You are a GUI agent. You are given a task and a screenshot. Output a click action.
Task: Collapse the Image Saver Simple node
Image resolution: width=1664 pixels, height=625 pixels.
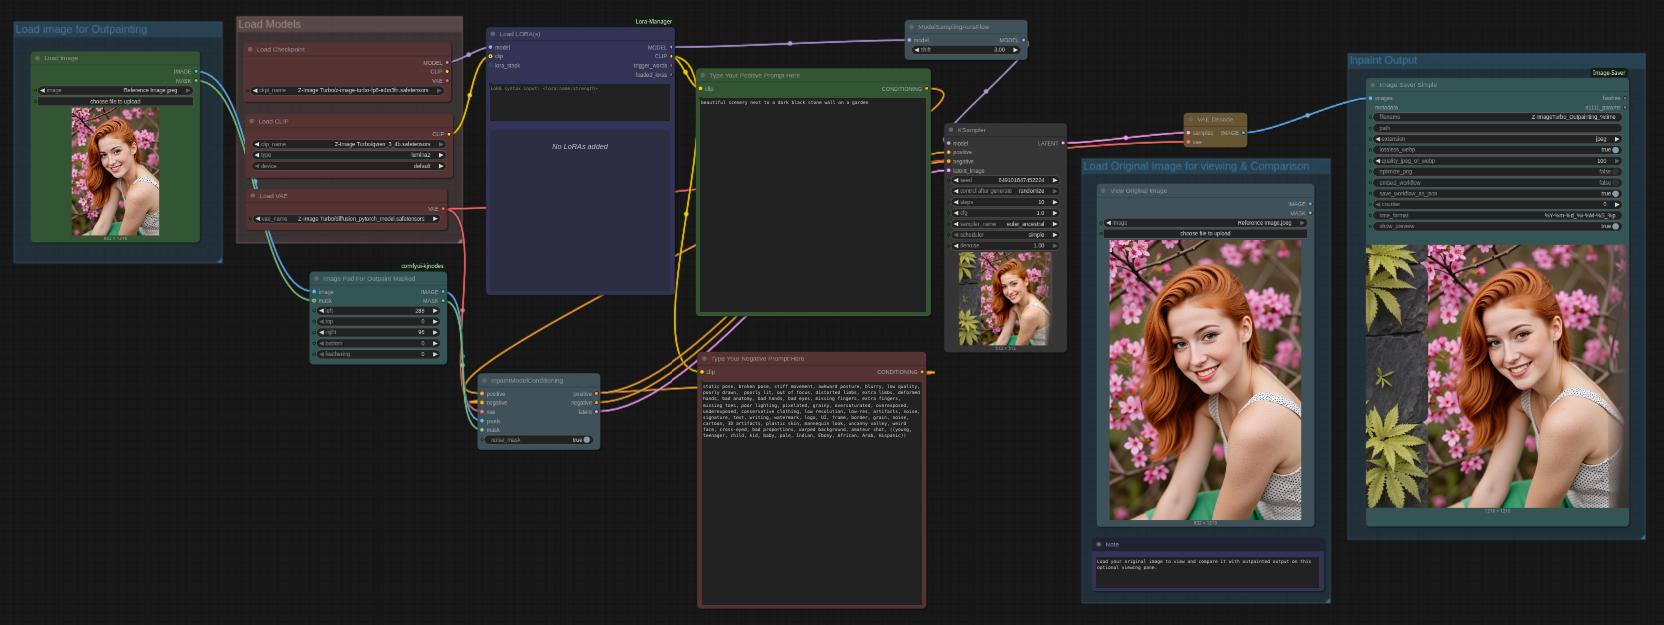[x=1373, y=85]
